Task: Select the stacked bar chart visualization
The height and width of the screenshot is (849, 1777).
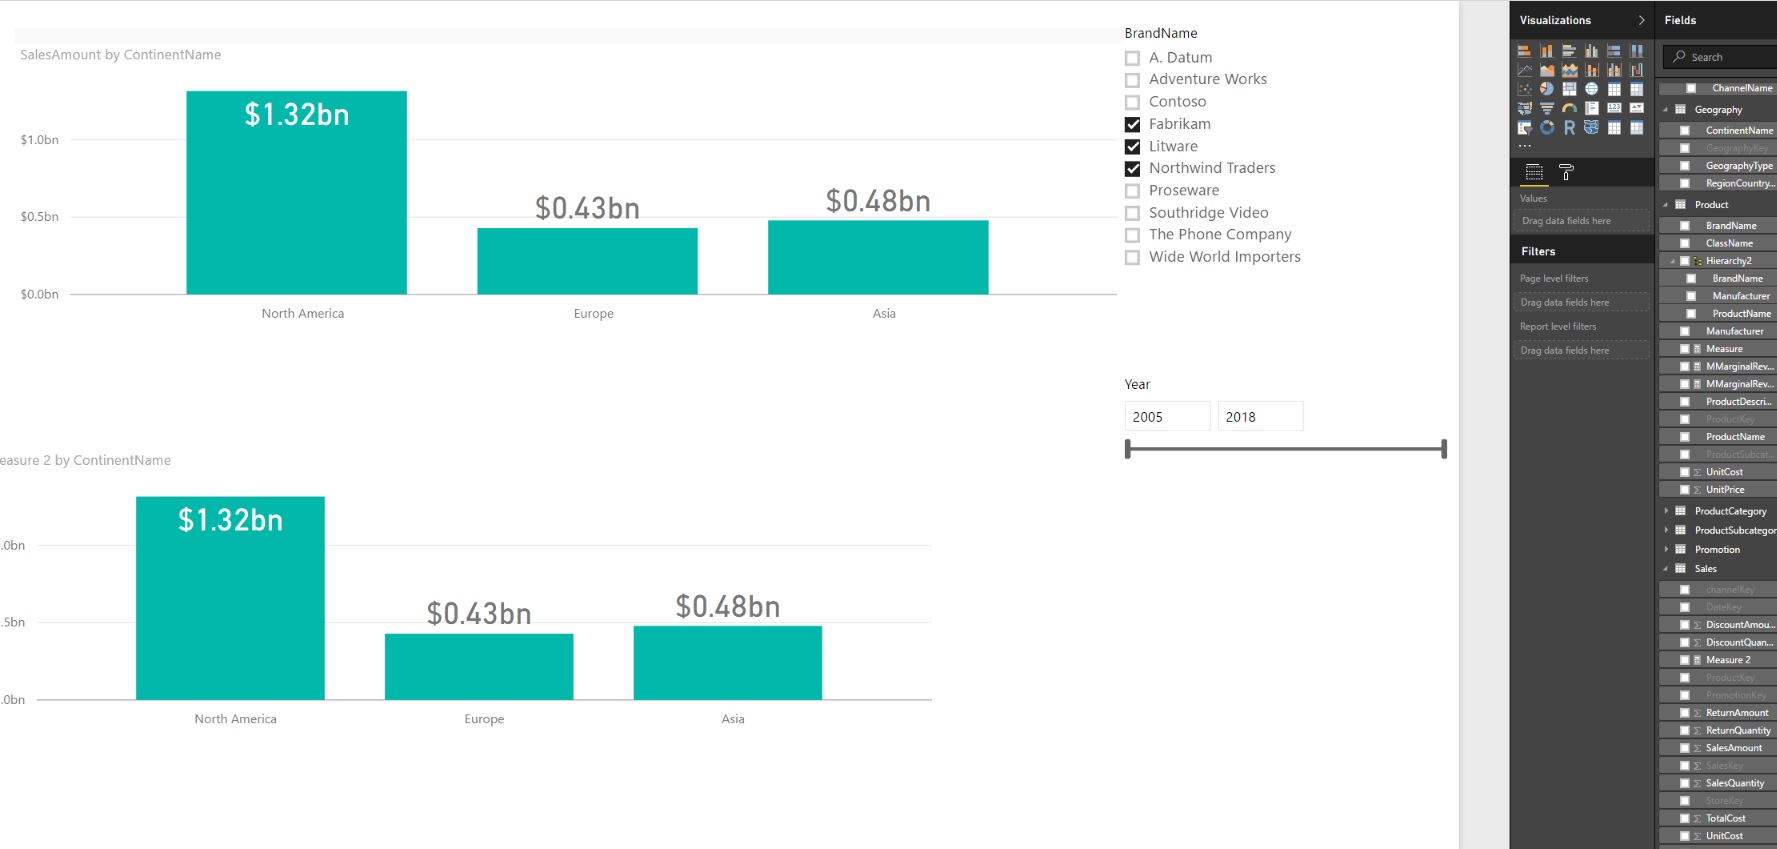Action: pos(1524,51)
